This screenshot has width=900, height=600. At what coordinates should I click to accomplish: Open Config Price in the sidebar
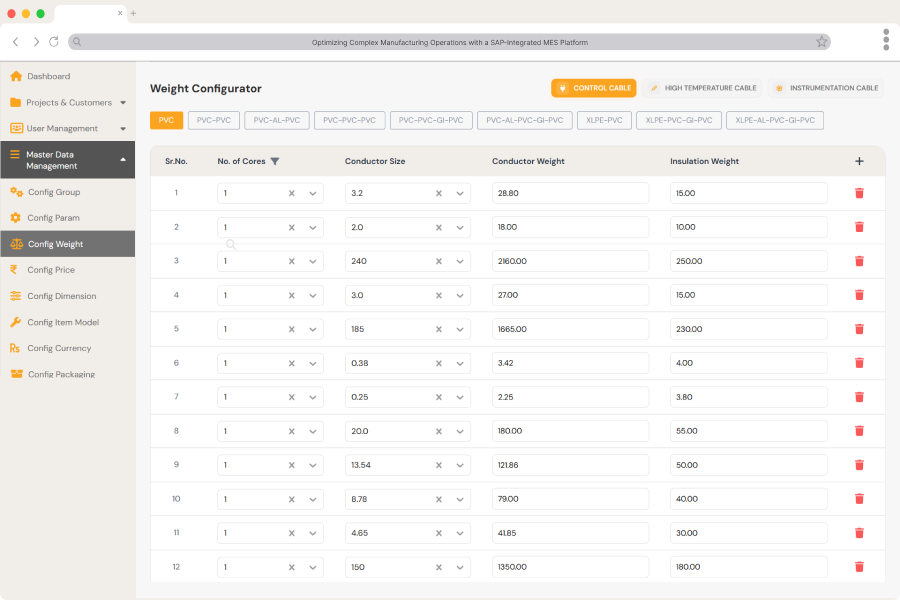pos(51,270)
